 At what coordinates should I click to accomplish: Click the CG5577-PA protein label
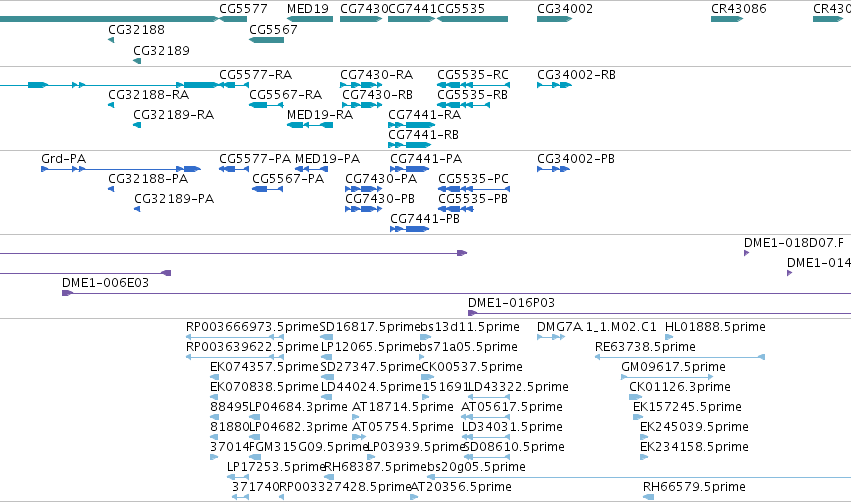click(x=255, y=159)
